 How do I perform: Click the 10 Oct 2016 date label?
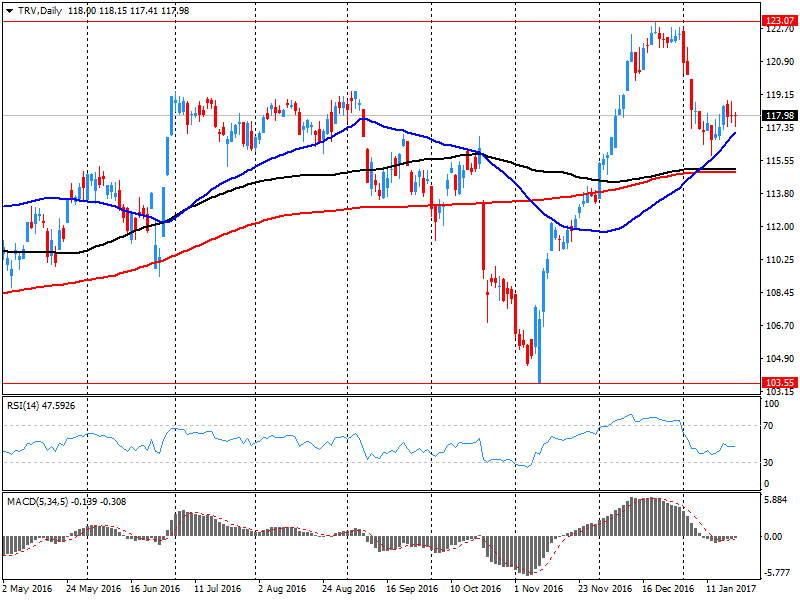click(476, 589)
